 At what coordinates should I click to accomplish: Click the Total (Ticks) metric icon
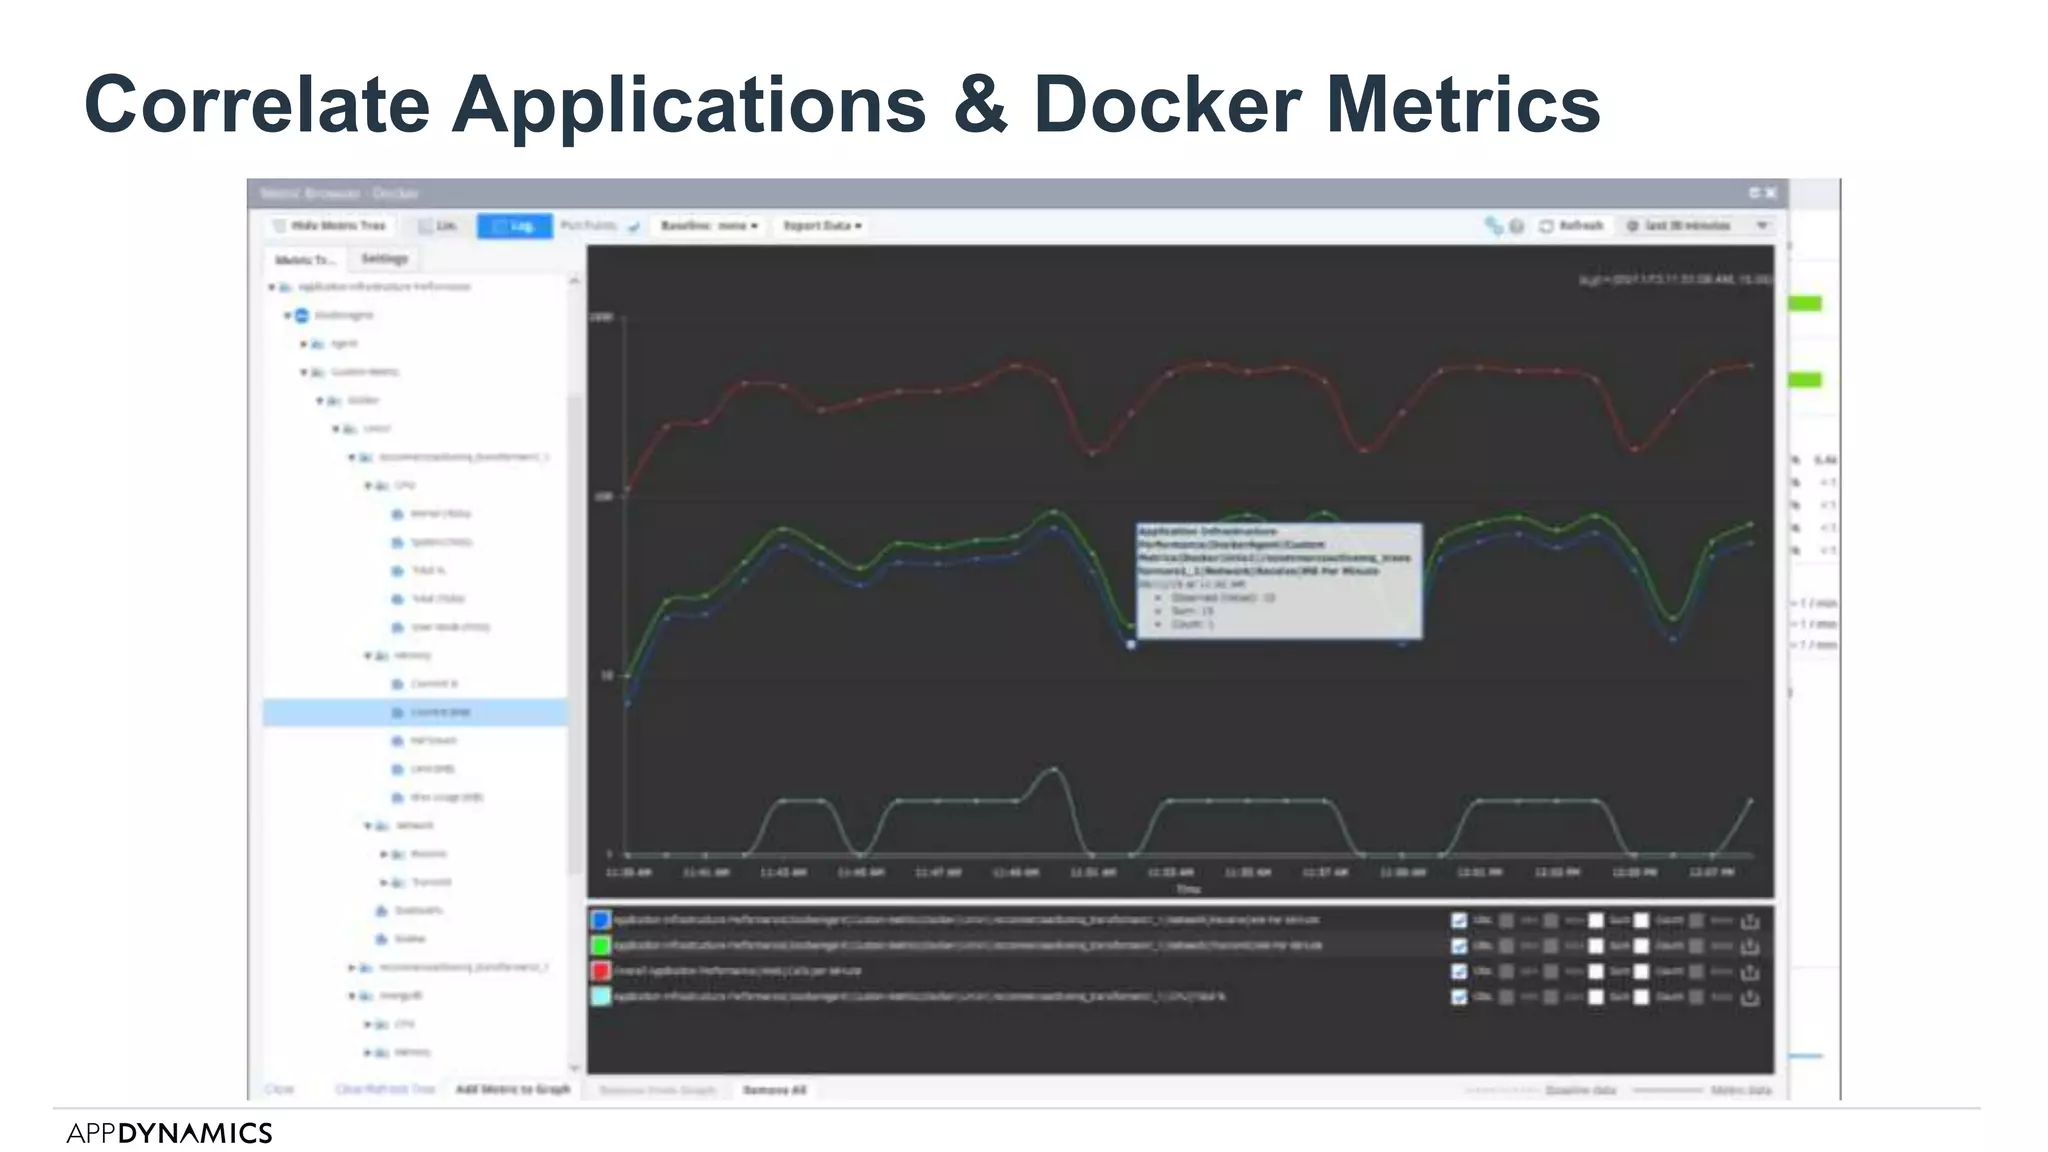point(397,599)
